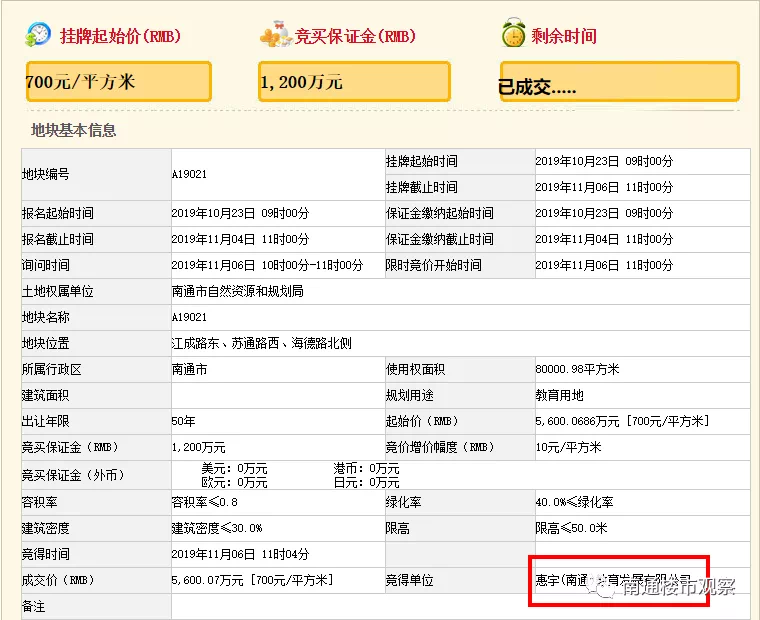Click the clock icon beside 挂牌起始价
Viewport: 760px width, 620px height.
[39, 34]
